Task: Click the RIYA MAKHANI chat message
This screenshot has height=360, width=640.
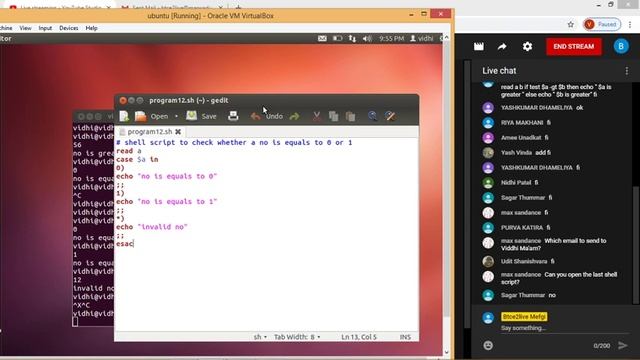Action: coord(526,123)
